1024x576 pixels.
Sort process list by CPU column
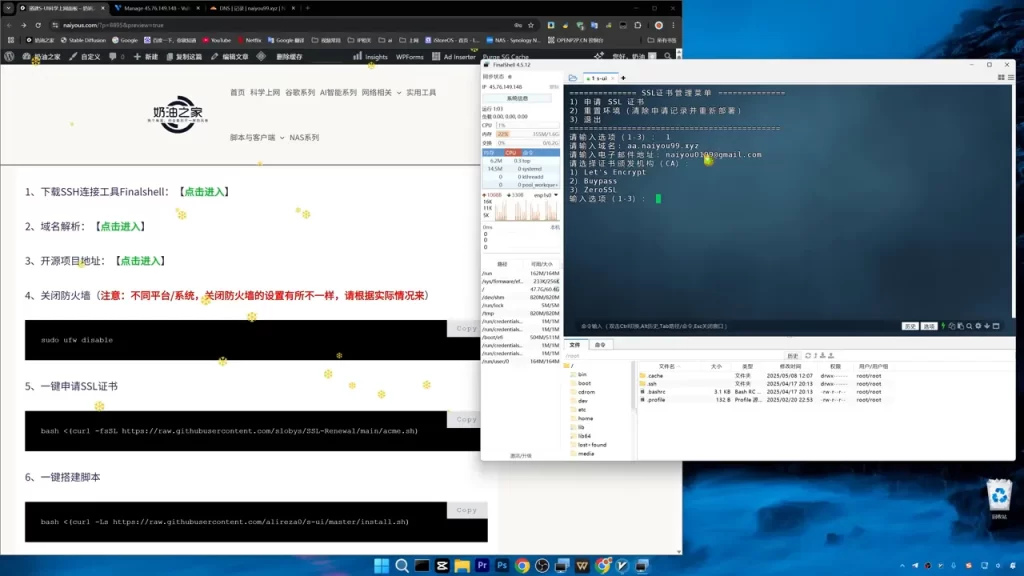coord(511,152)
